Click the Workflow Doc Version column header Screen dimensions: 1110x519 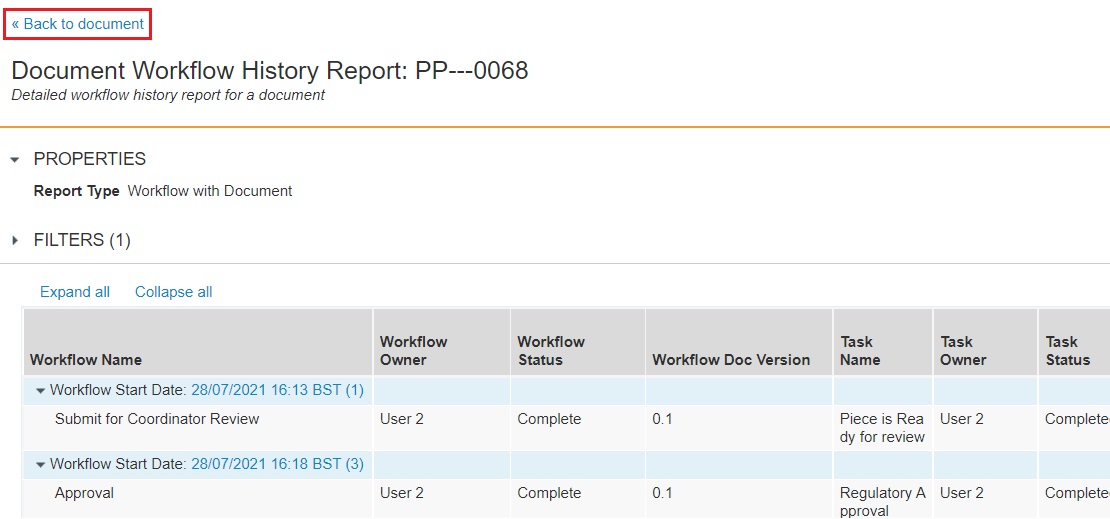click(731, 360)
